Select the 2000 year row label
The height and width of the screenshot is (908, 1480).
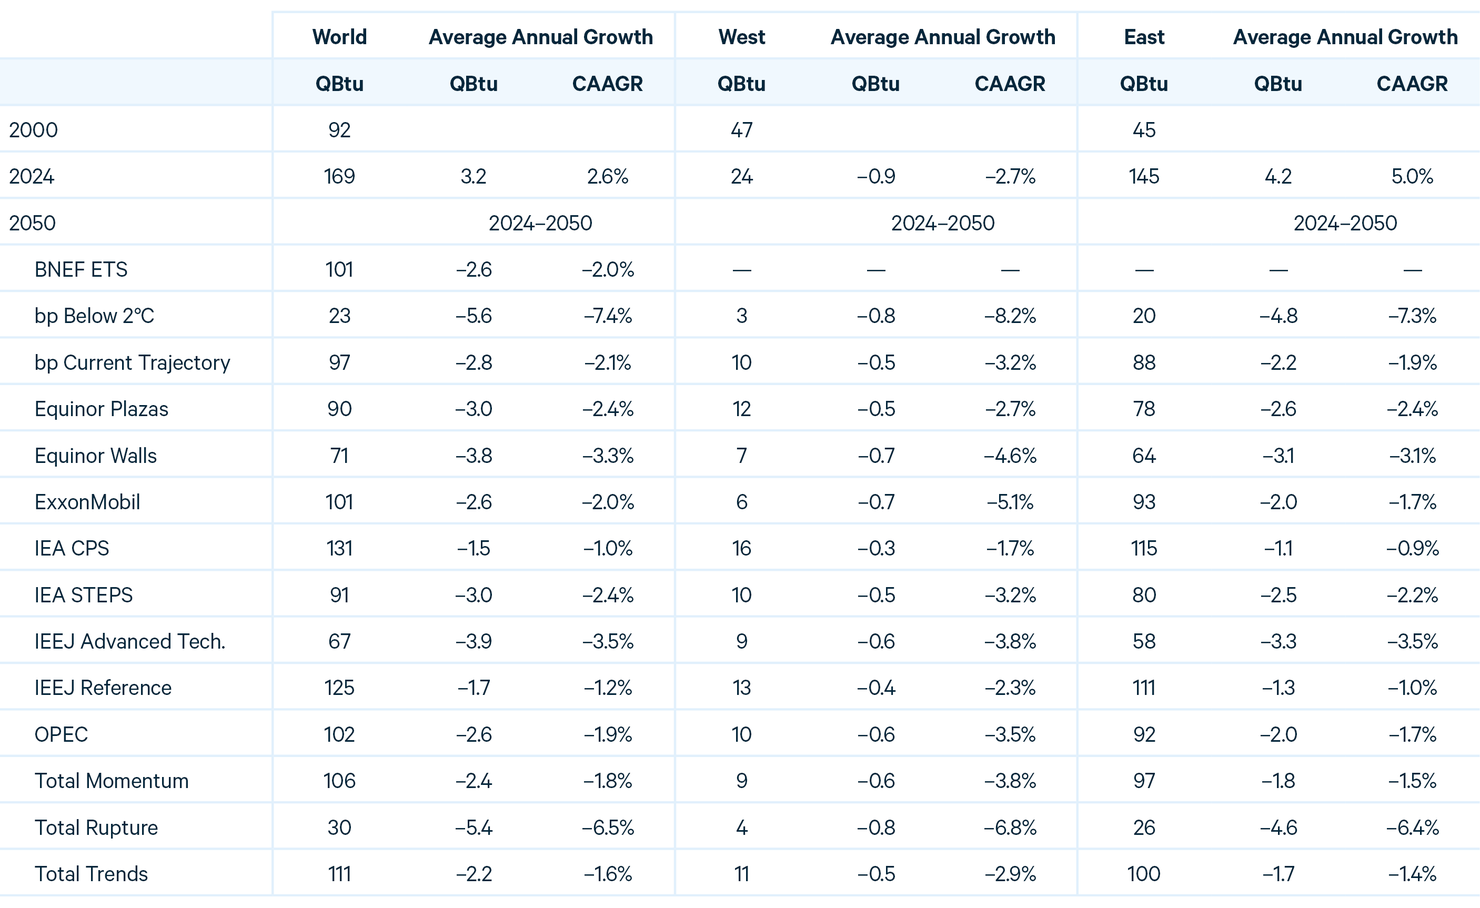point(33,130)
